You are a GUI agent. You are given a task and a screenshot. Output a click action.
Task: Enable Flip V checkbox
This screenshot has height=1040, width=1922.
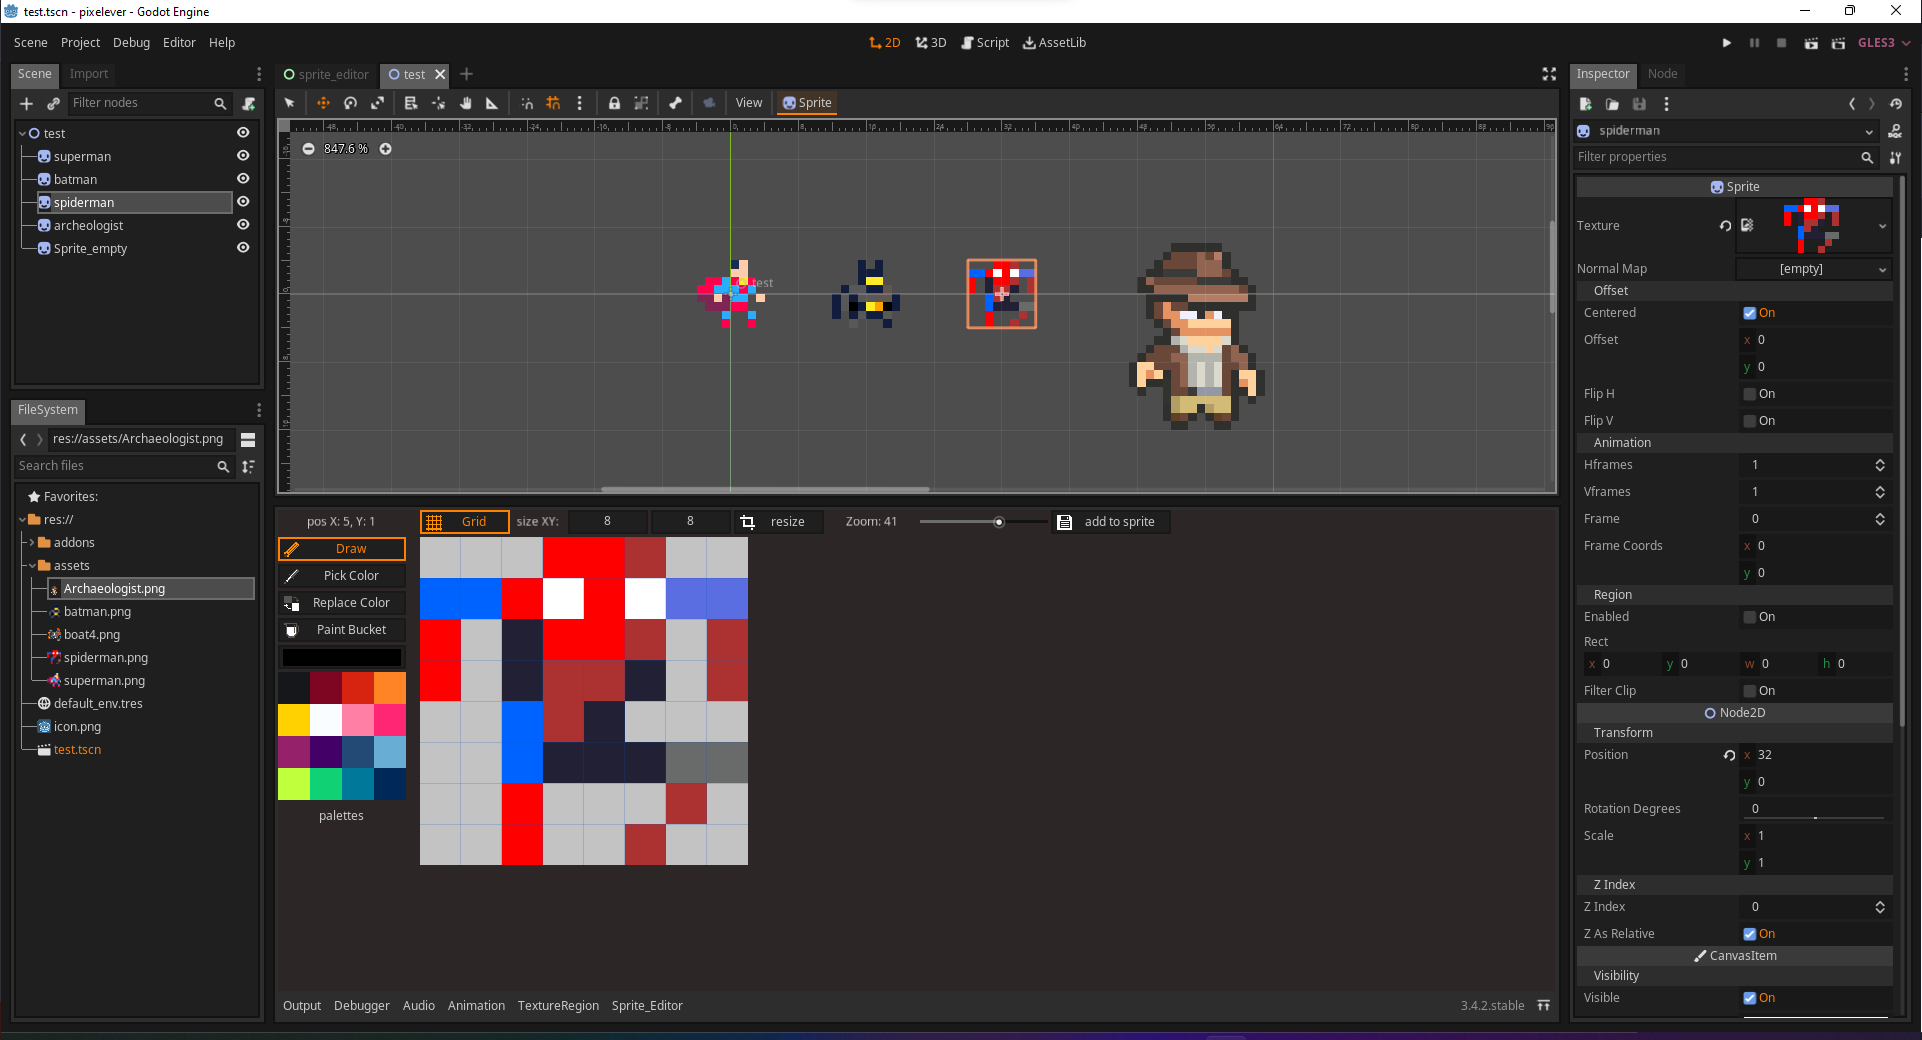(x=1749, y=421)
